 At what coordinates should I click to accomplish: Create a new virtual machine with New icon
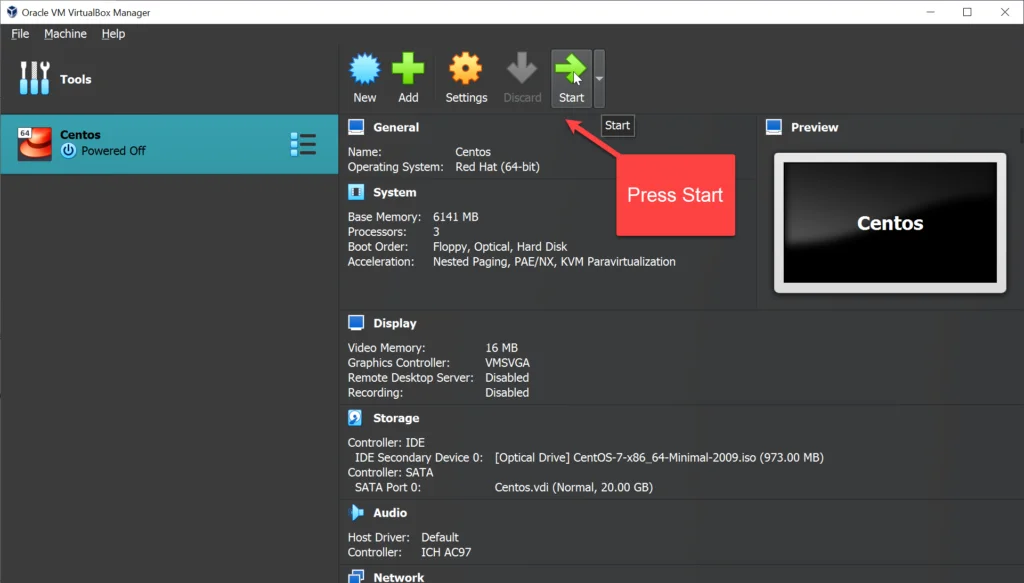[364, 69]
